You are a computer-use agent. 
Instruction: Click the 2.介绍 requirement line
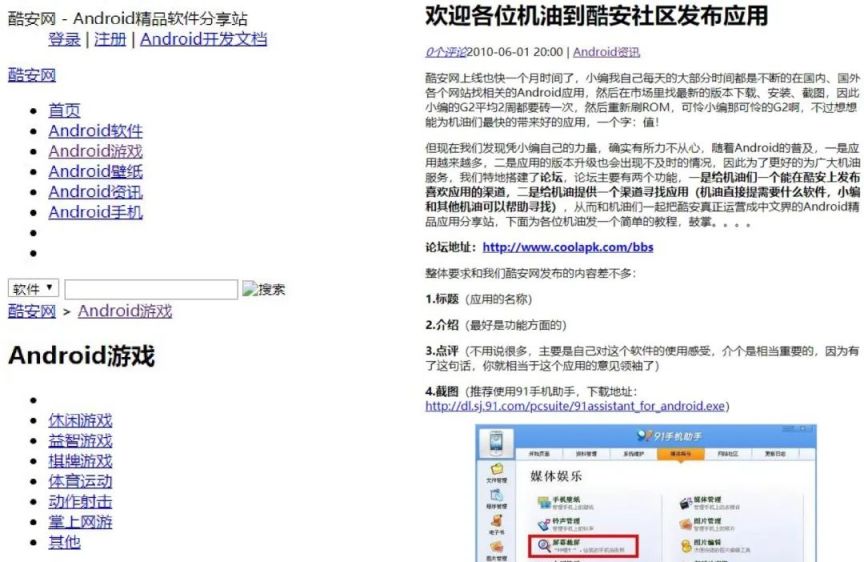click(495, 325)
